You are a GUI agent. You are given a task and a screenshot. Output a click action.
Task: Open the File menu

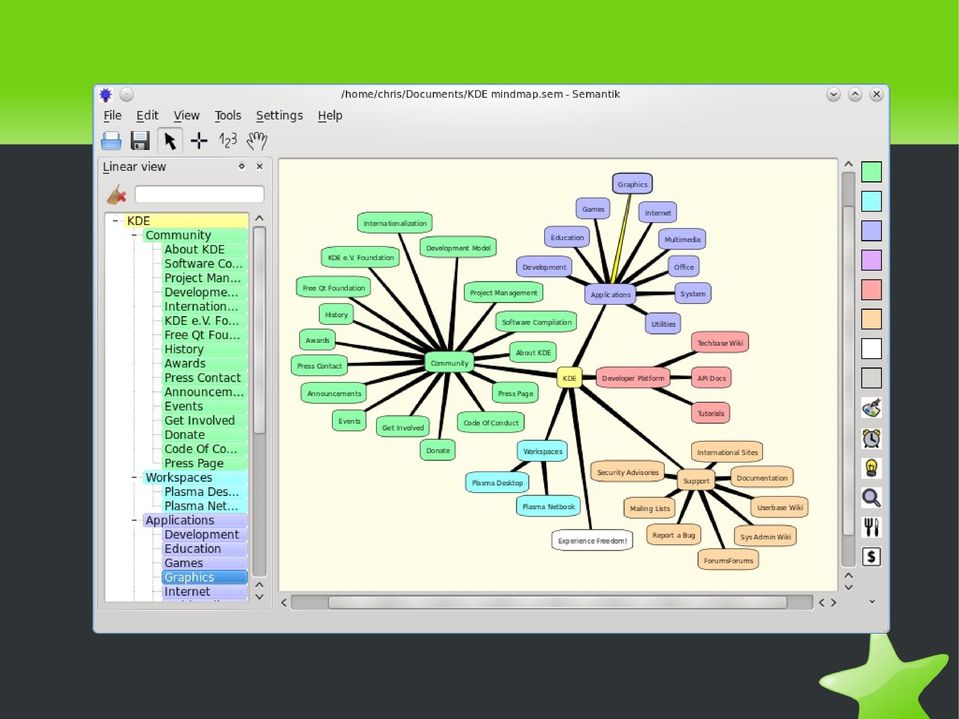[x=112, y=116]
